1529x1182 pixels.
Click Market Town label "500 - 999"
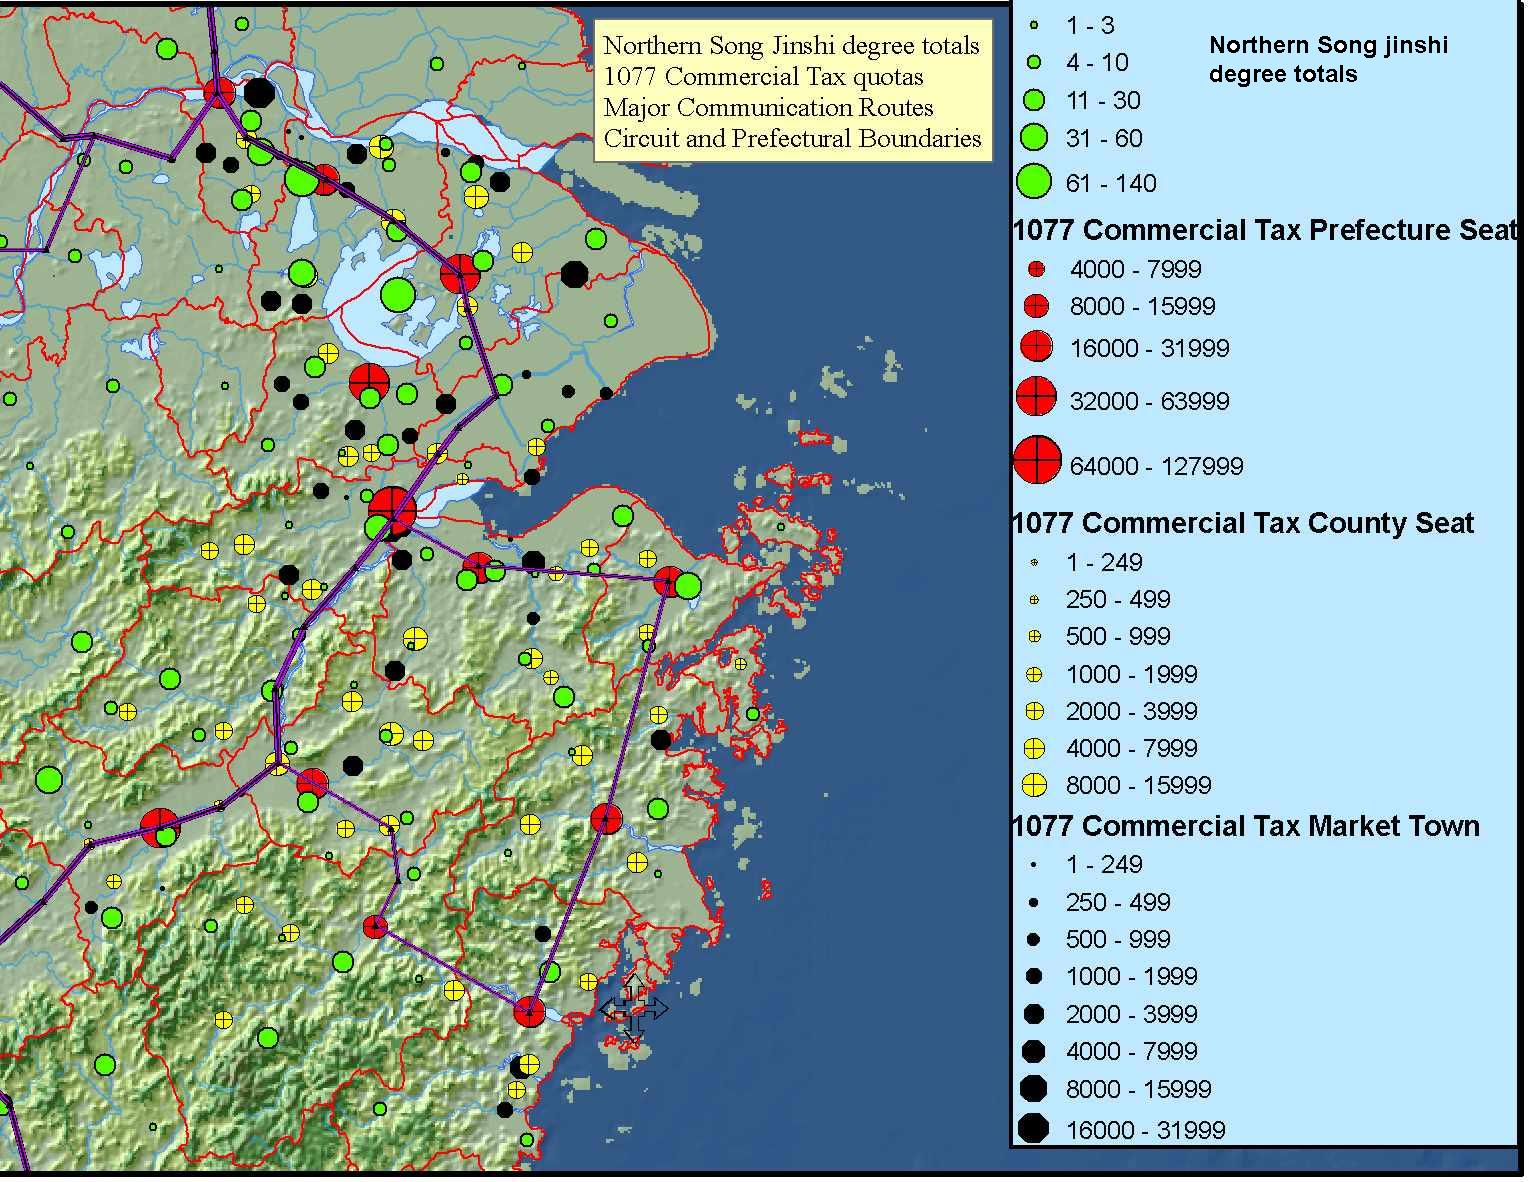click(x=1118, y=940)
